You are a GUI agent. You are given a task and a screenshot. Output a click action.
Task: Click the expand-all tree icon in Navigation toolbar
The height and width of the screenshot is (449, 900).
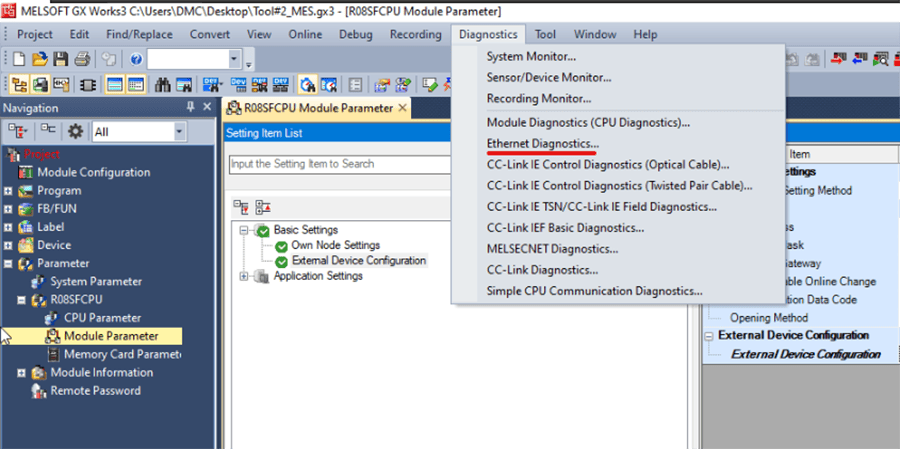click(x=20, y=131)
